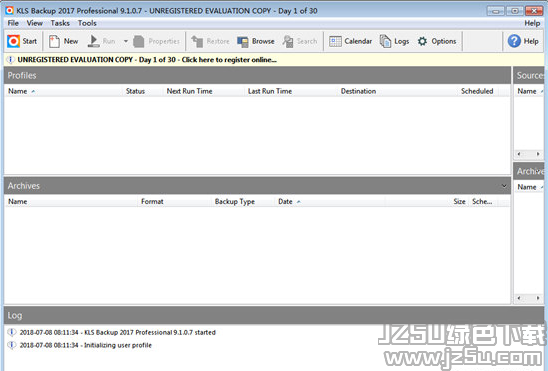Viewport: 548px width, 371px height.
Task: Open the Tools menu
Action: click(x=87, y=23)
